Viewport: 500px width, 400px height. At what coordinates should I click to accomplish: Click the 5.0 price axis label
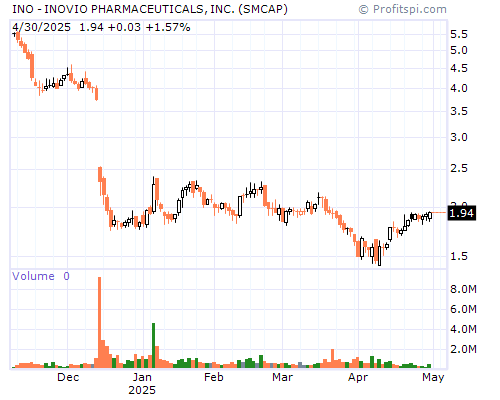pos(459,50)
